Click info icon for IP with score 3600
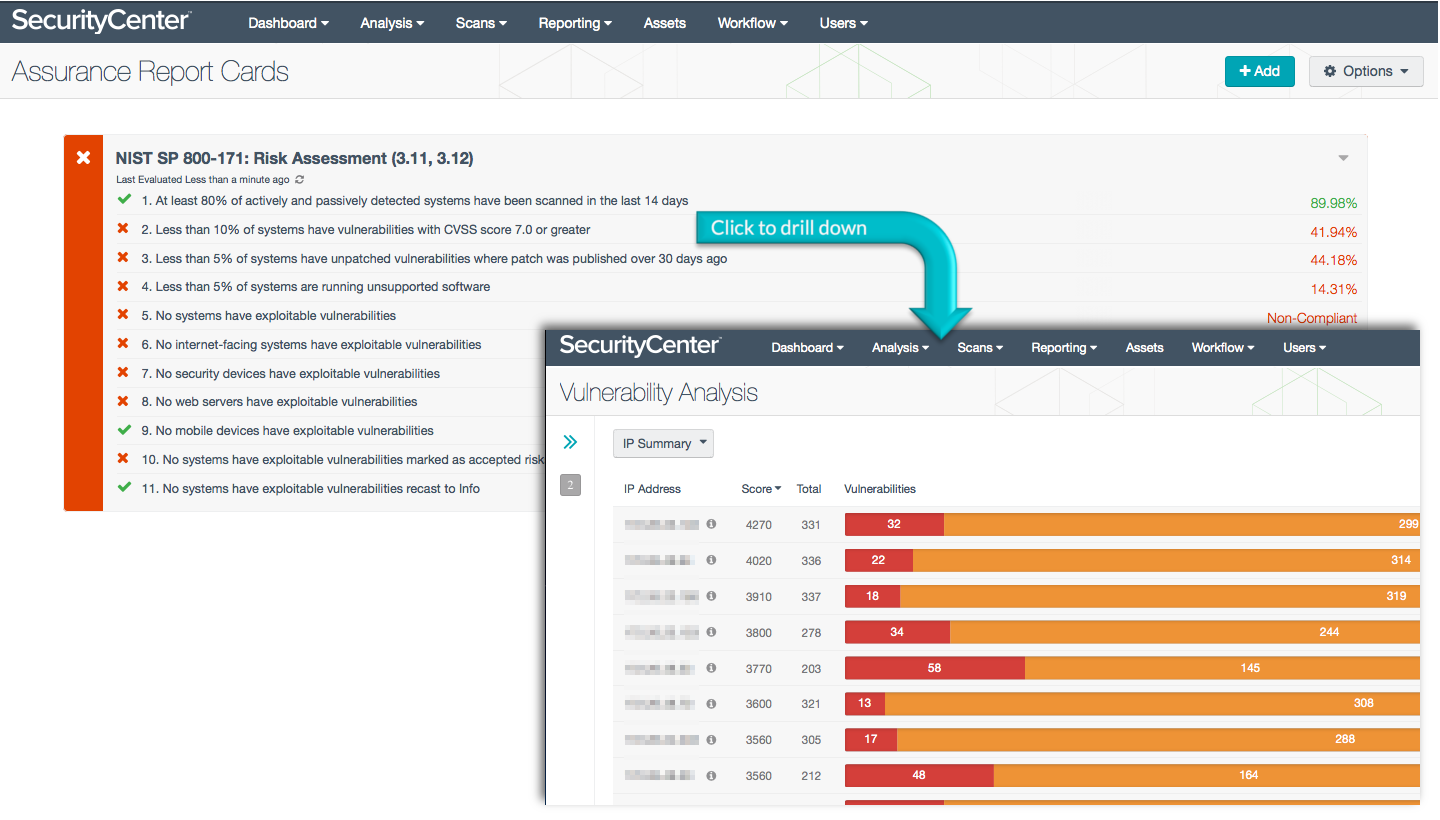 tap(711, 704)
